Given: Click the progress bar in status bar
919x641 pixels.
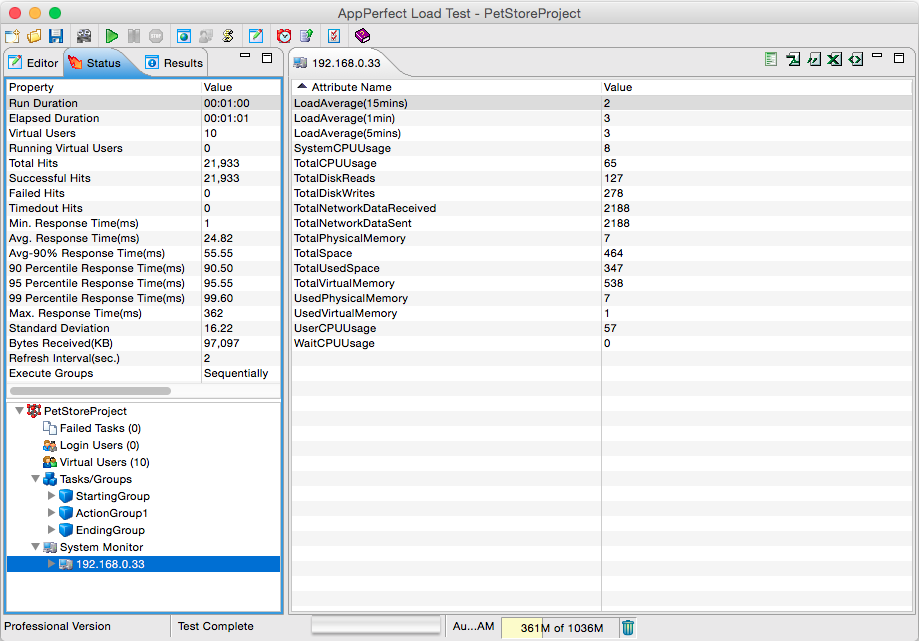Looking at the screenshot, I should (376, 625).
